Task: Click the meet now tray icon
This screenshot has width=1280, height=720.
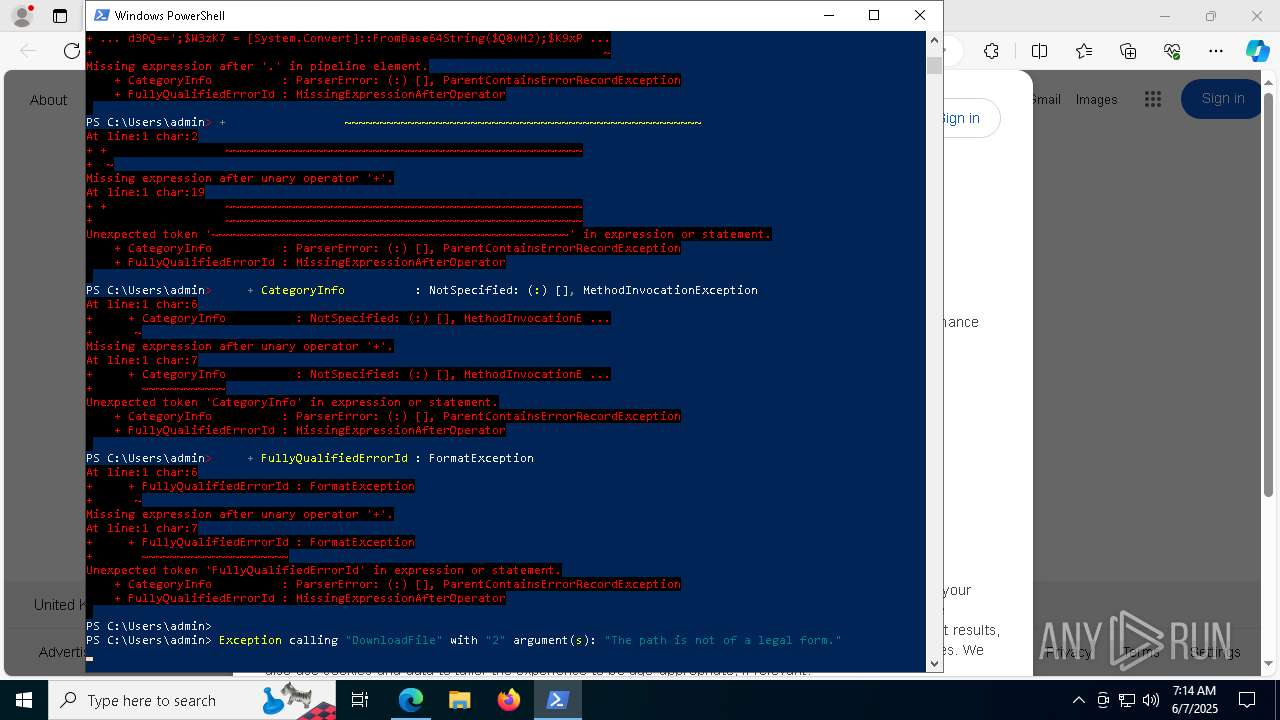Action: click(x=1103, y=700)
